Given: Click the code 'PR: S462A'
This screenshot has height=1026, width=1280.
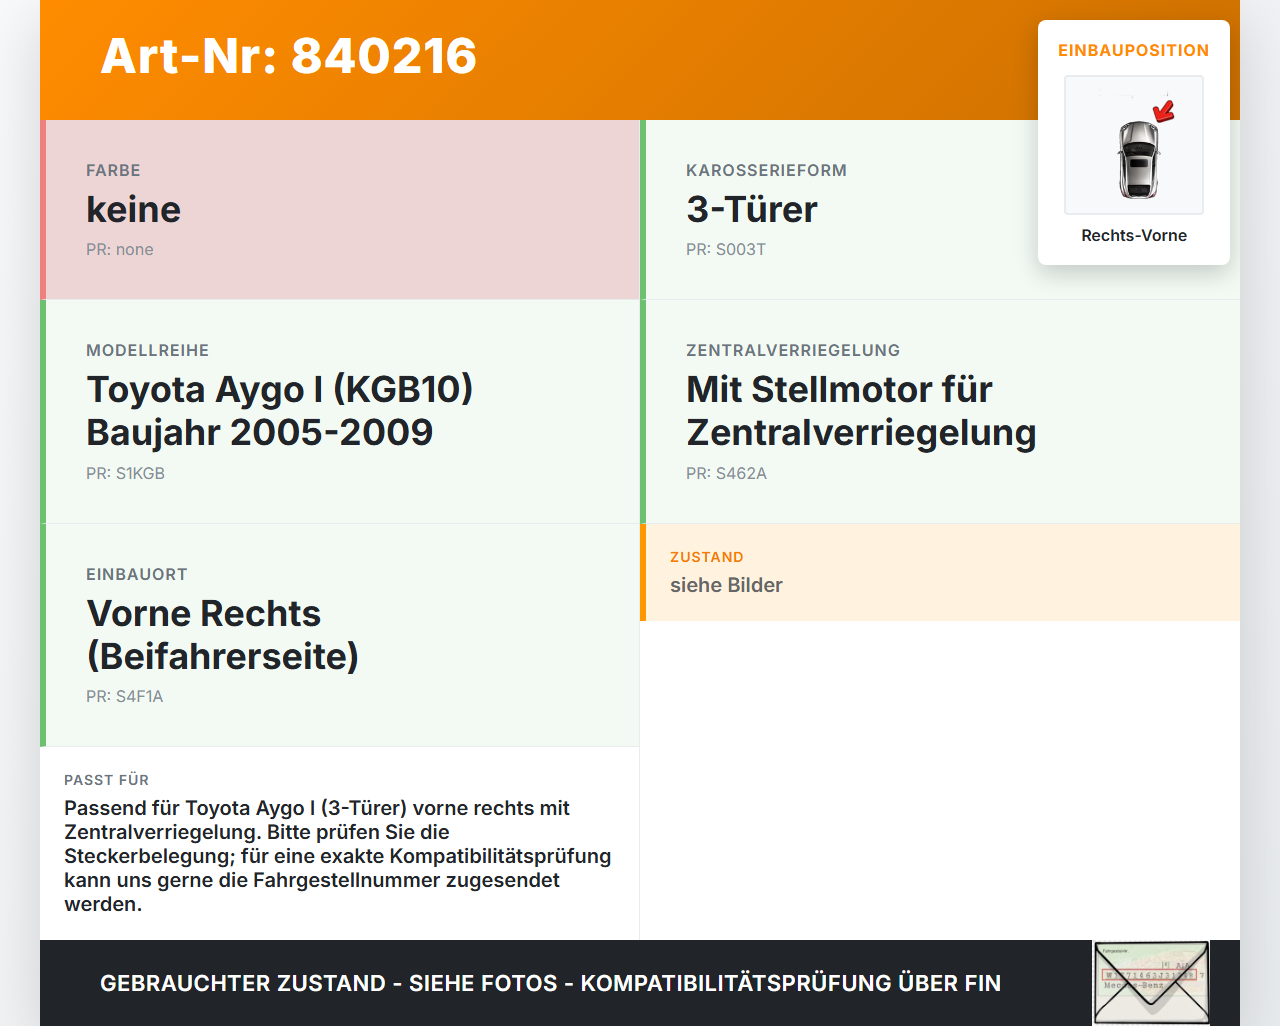Looking at the screenshot, I should click(x=727, y=473).
